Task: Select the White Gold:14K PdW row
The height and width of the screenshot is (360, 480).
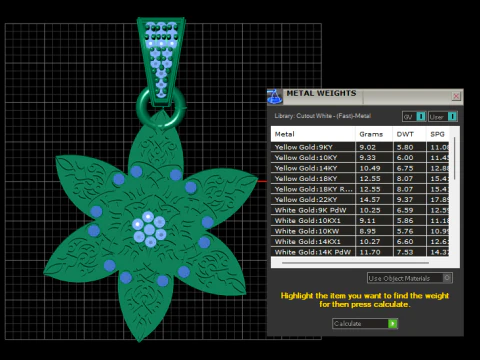Action: [360, 252]
